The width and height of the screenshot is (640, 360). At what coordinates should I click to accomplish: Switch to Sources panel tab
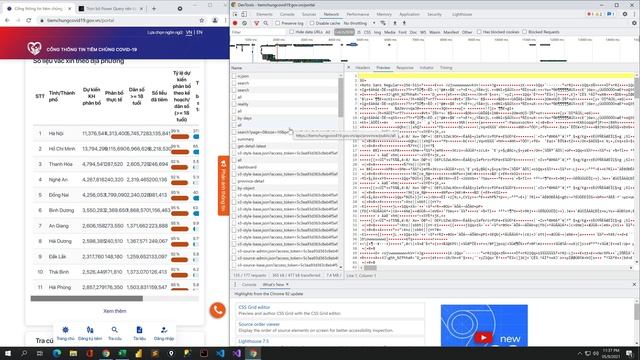[309, 14]
